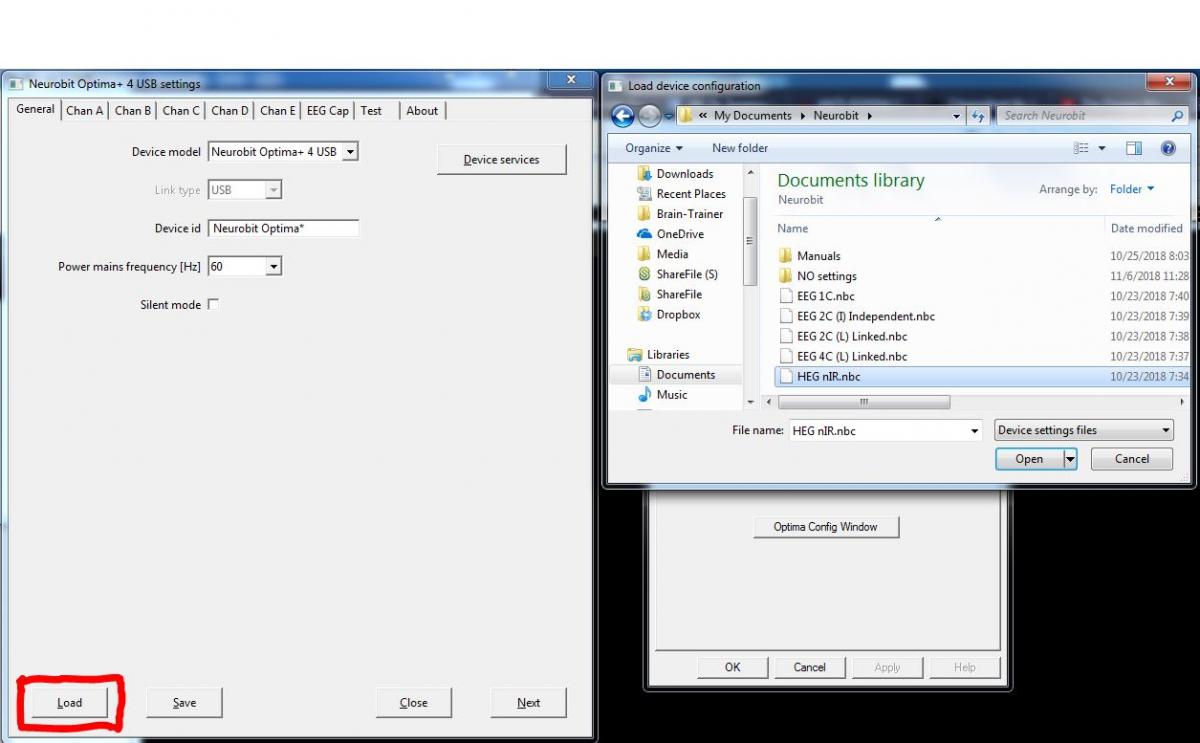Select Recent Places in navigation pane
Image resolution: width=1200 pixels, height=743 pixels.
coord(690,194)
